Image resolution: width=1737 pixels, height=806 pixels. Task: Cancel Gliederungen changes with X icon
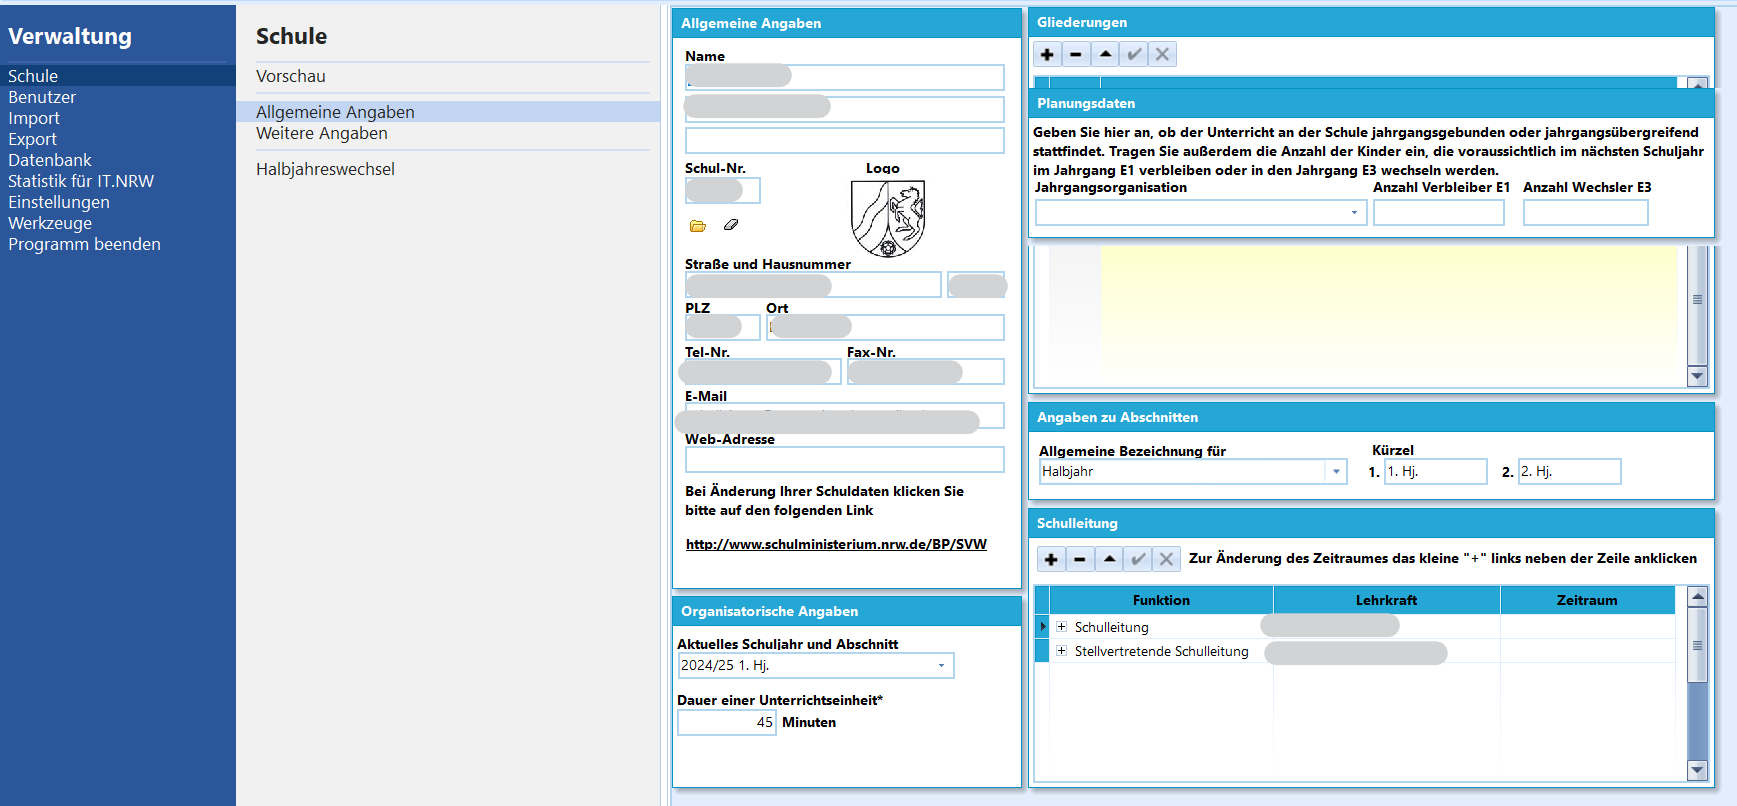1162,54
